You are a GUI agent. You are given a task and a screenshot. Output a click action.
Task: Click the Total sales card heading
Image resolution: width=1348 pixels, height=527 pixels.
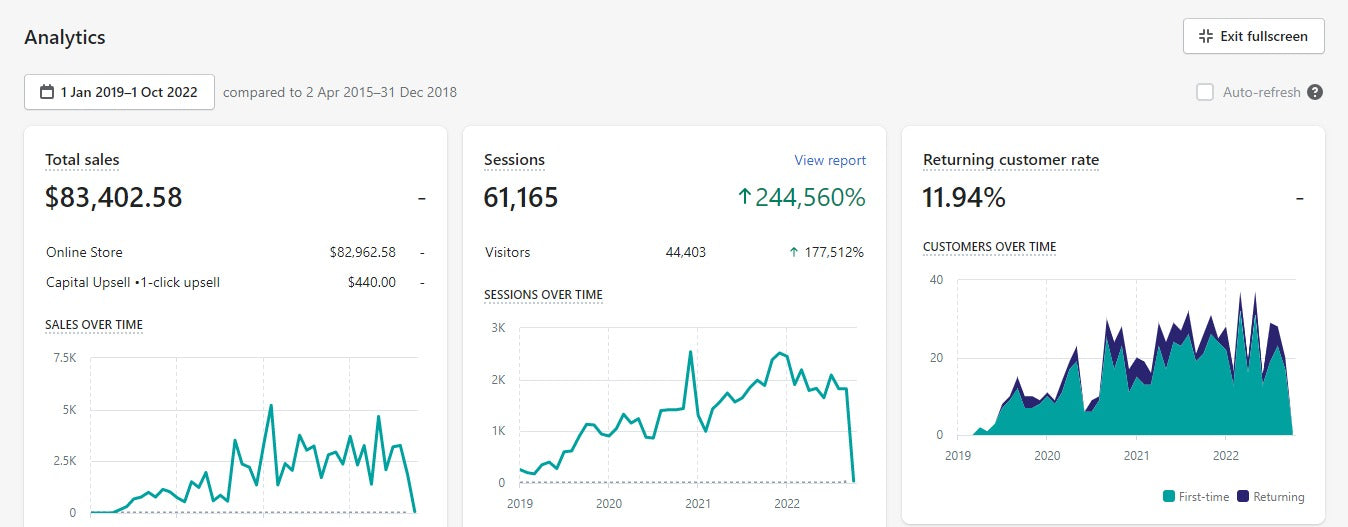(82, 160)
